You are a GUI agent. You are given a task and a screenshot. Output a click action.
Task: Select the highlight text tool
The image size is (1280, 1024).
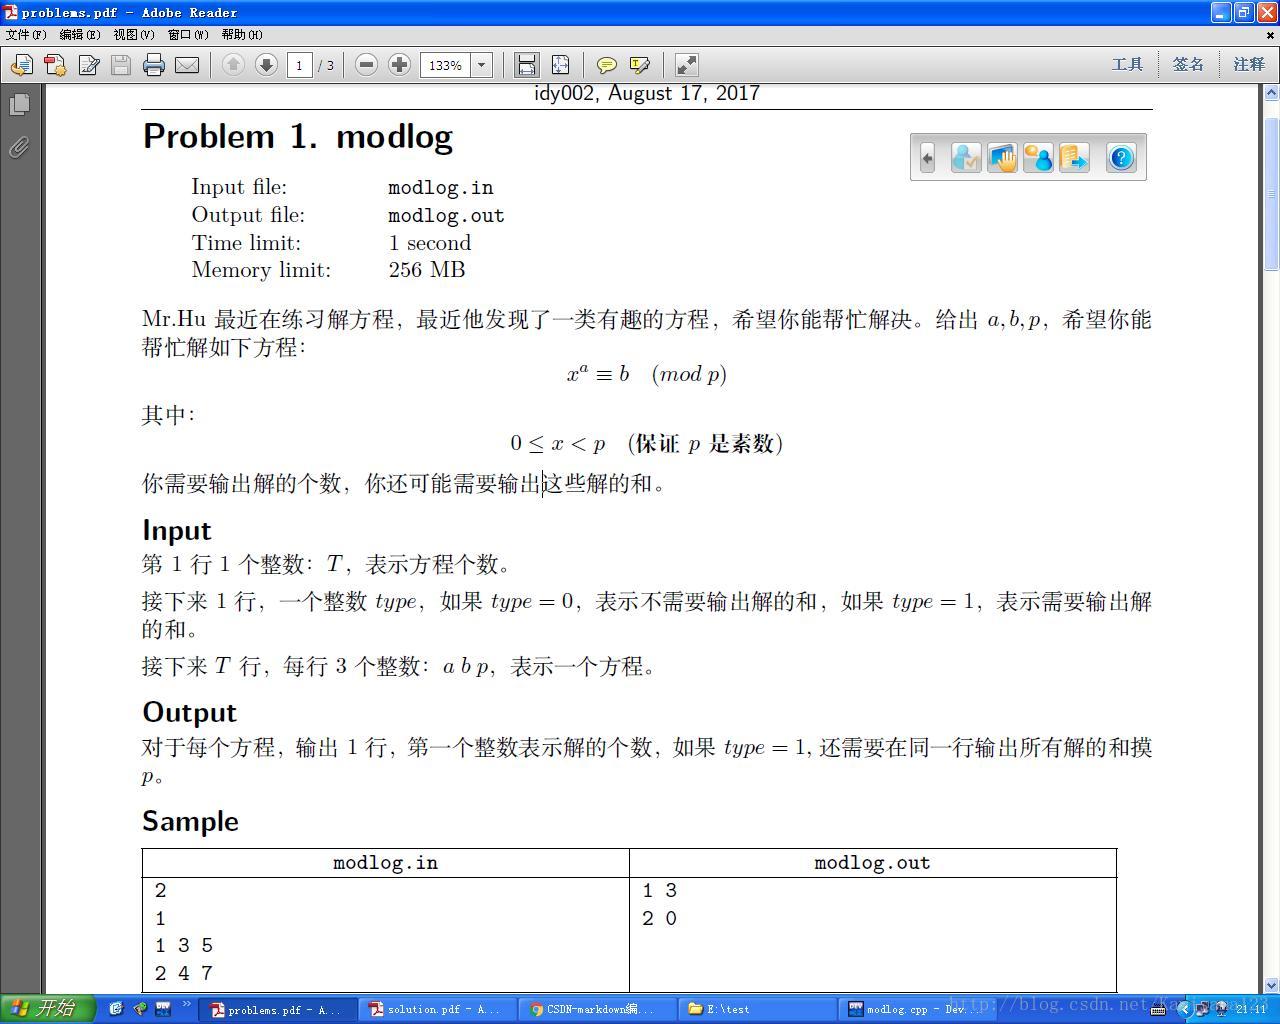(639, 65)
